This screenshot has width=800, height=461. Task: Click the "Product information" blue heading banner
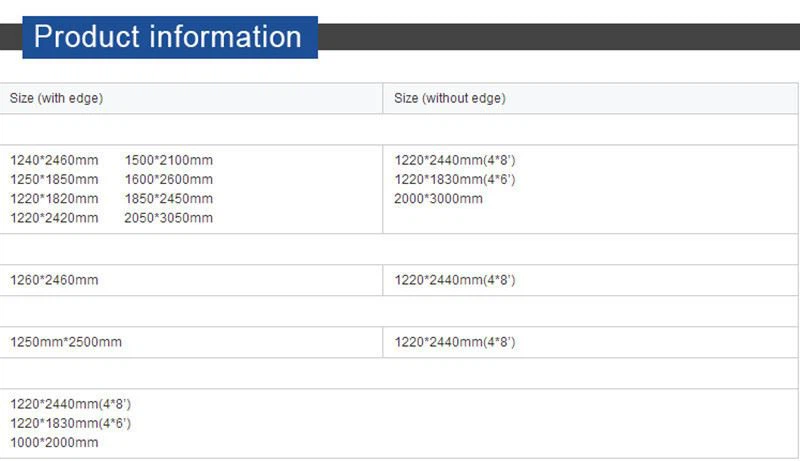pyautogui.click(x=168, y=37)
